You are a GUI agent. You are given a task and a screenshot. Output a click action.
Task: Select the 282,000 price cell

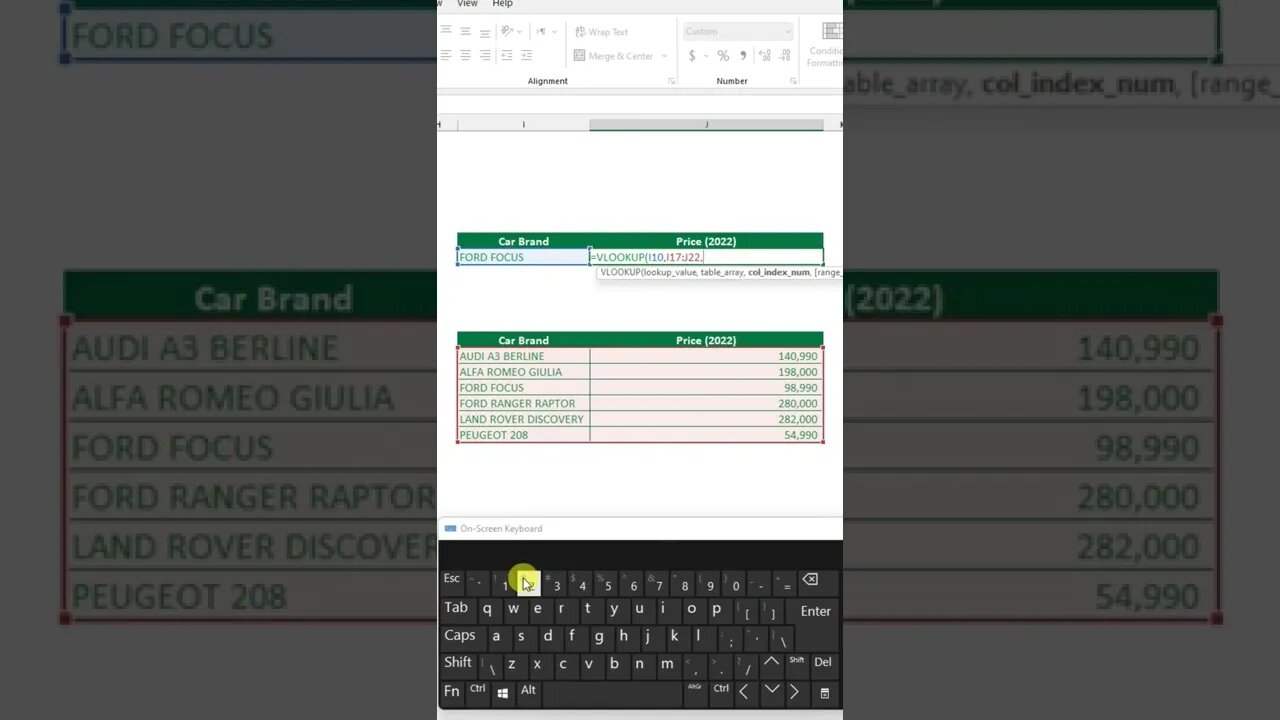(x=707, y=419)
